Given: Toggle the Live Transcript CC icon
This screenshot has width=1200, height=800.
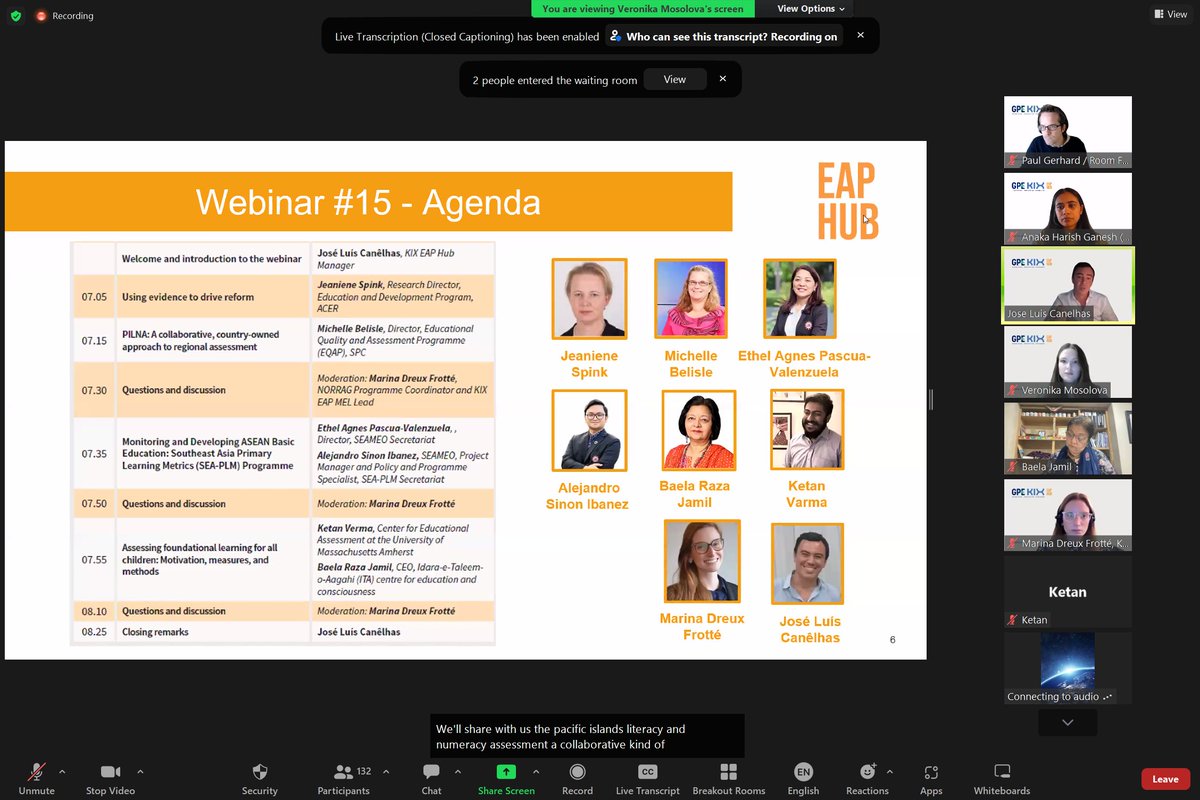Looking at the screenshot, I should tap(647, 772).
